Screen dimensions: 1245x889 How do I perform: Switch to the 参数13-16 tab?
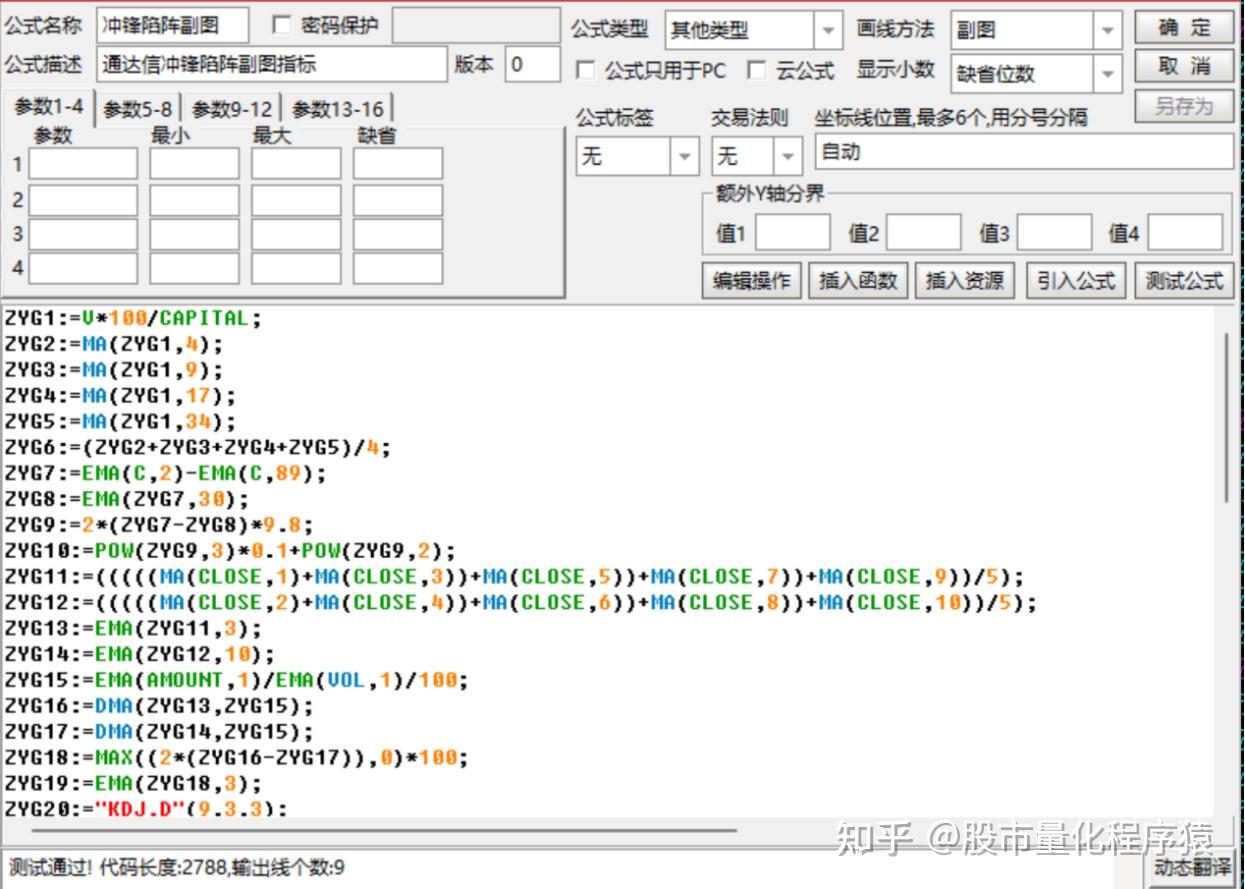337,109
